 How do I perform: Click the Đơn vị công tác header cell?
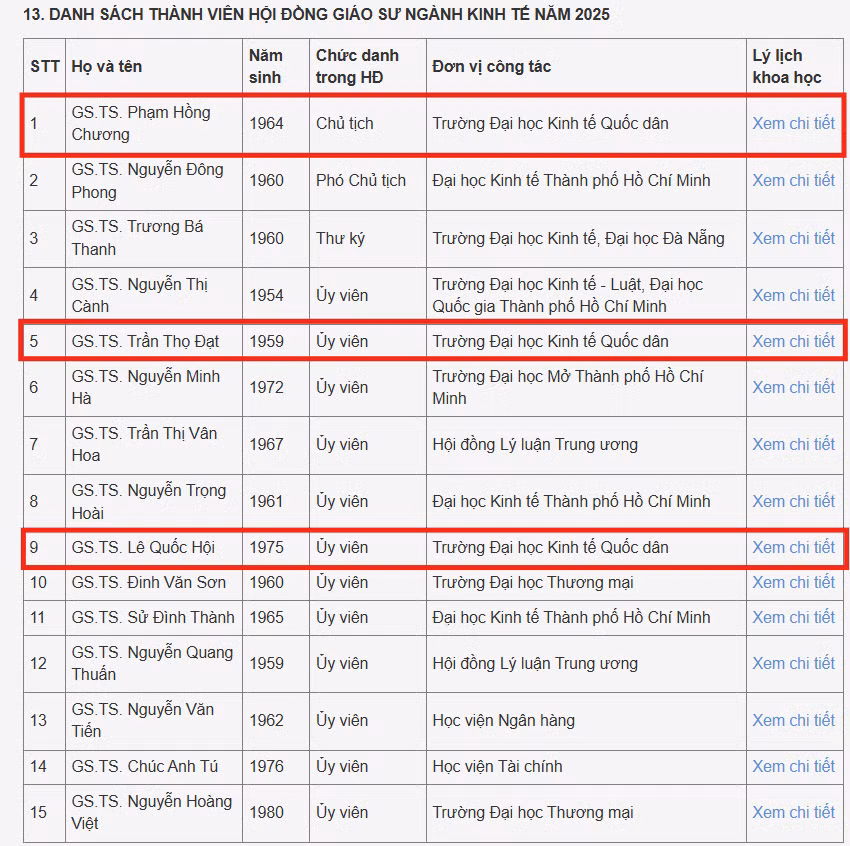pos(586,66)
